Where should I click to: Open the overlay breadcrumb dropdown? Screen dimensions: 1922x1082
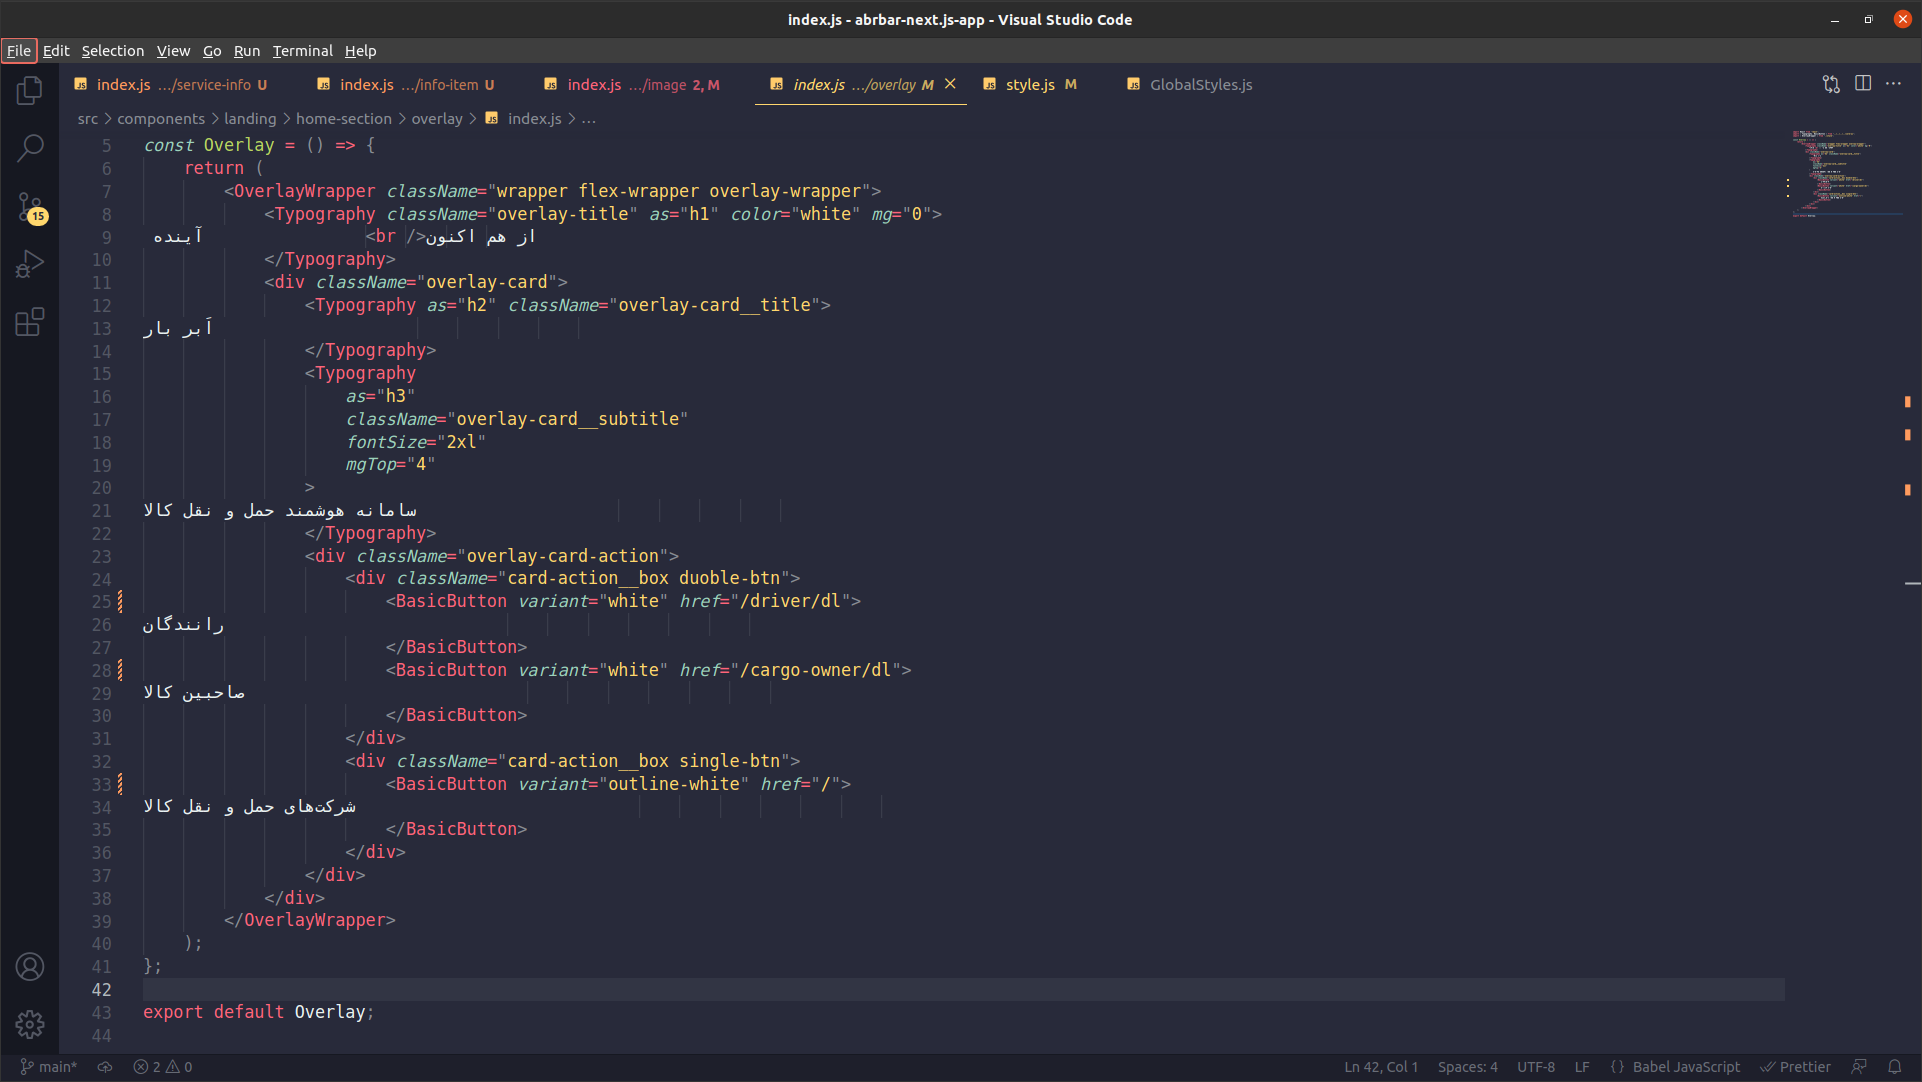[437, 118]
